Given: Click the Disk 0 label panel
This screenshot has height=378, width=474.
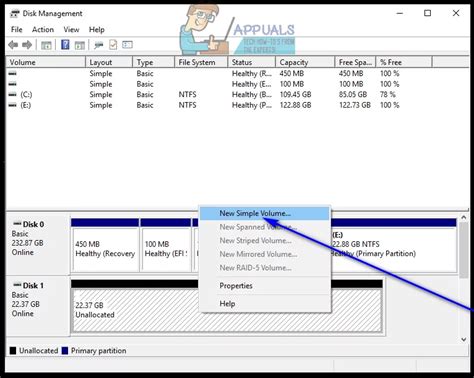Looking at the screenshot, I should tap(38, 245).
